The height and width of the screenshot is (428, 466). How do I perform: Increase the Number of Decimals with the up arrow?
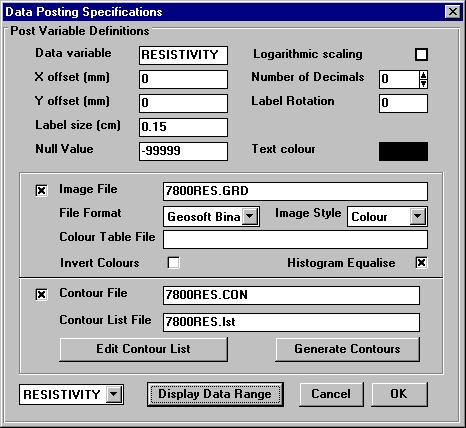423,75
